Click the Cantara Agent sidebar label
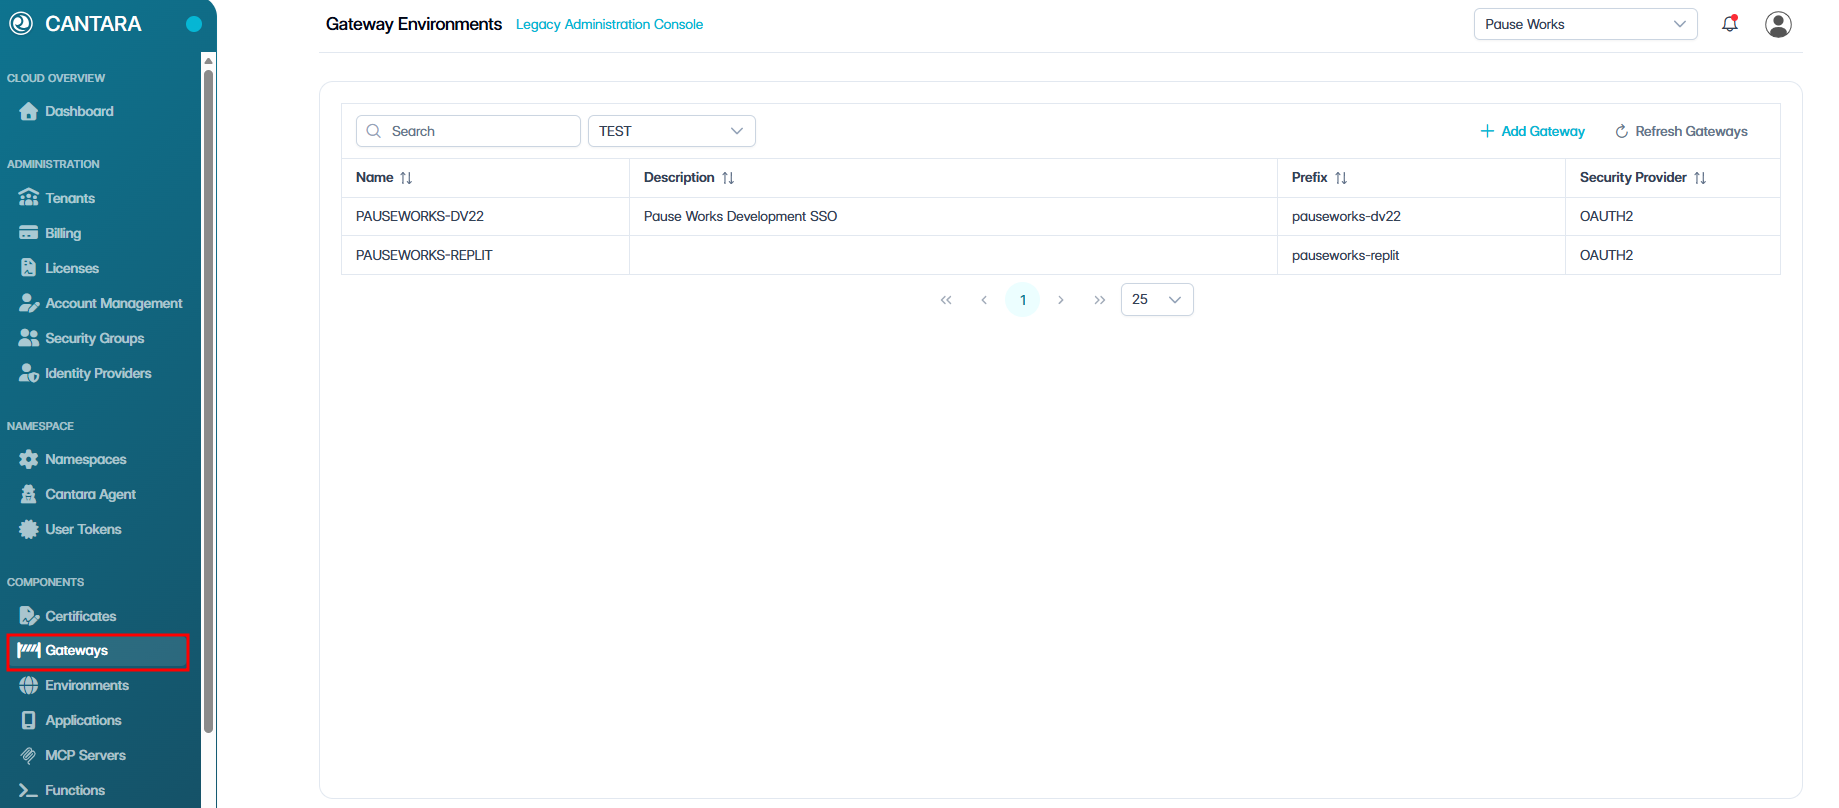This screenshot has height=808, width=1839. pyautogui.click(x=90, y=494)
